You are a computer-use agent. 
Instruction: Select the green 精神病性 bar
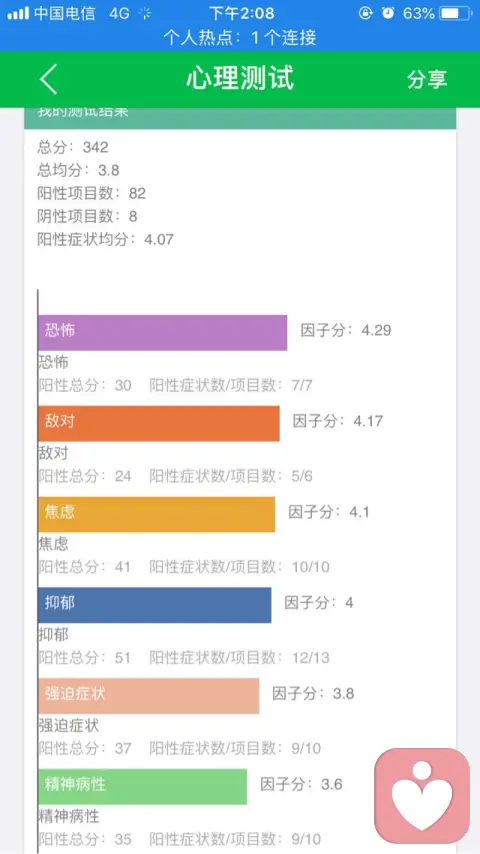tap(142, 786)
